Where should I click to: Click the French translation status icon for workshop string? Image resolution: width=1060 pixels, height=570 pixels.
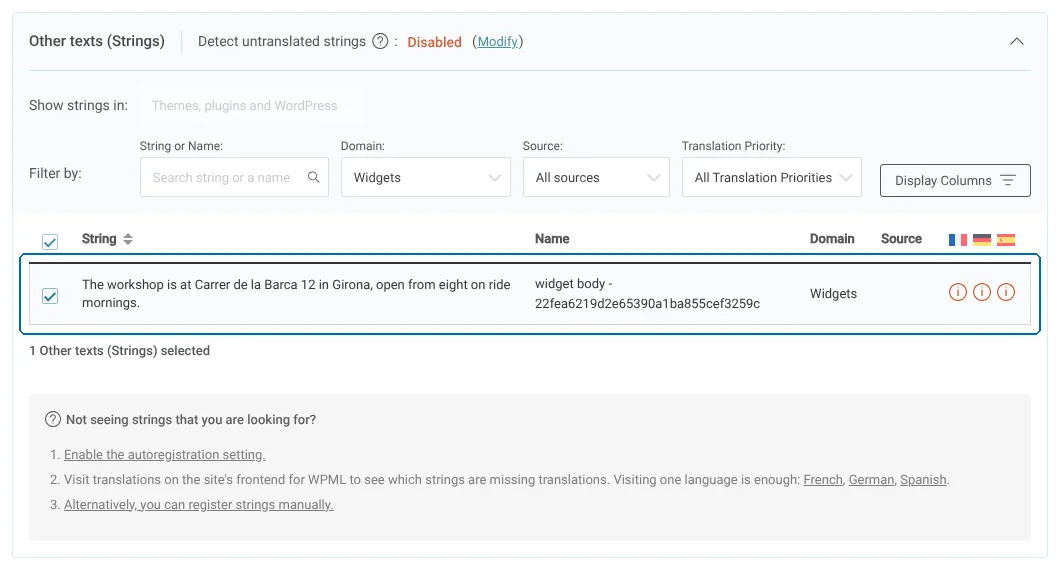(957, 292)
